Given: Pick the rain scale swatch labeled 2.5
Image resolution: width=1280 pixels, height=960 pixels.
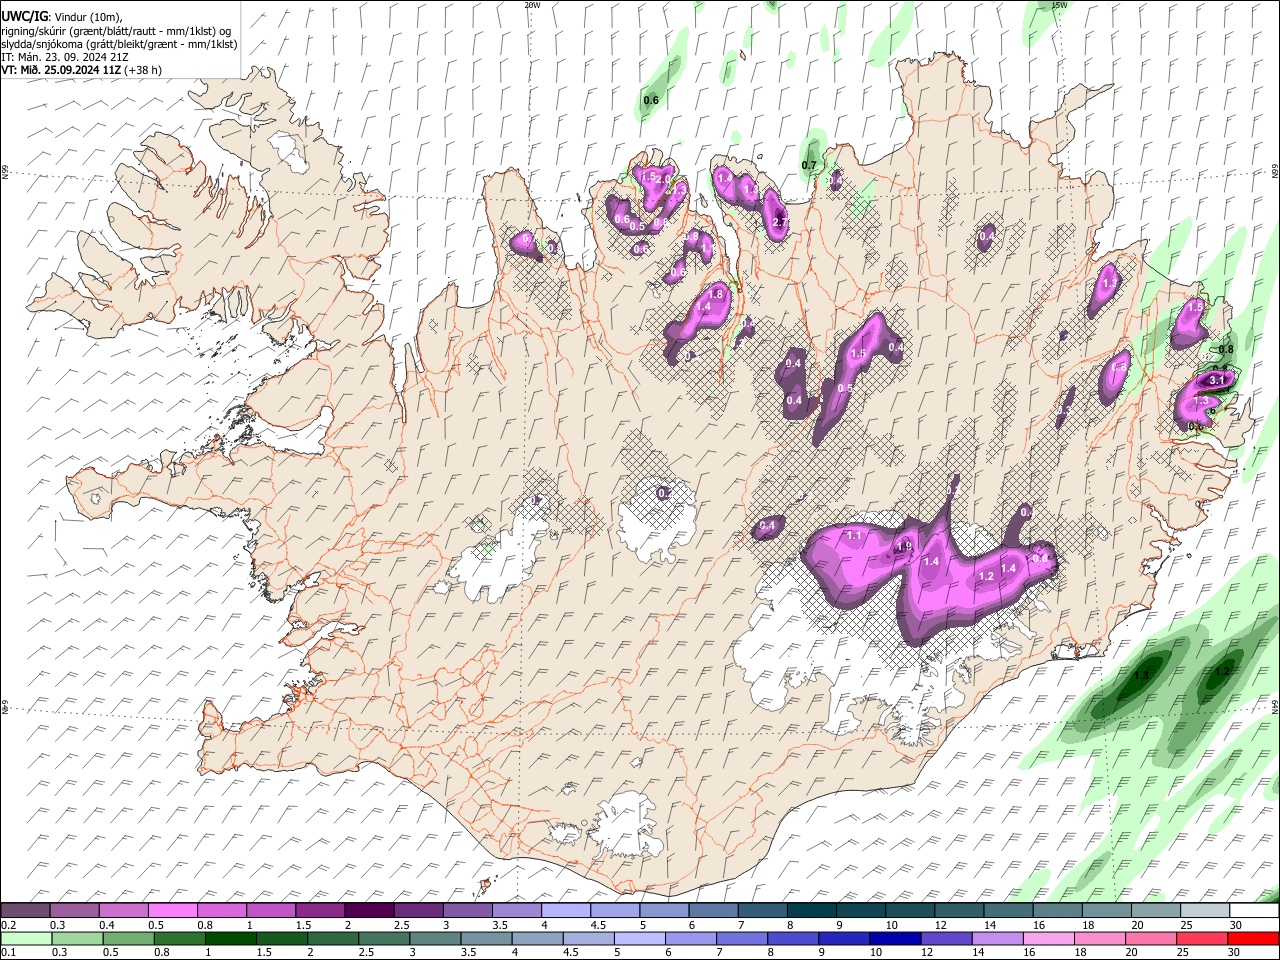Looking at the screenshot, I should (383, 938).
